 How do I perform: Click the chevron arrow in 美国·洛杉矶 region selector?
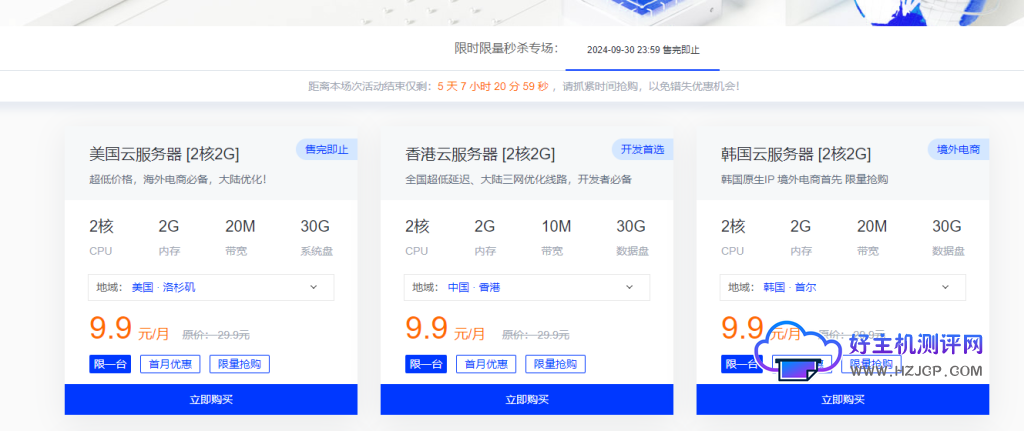point(313,287)
